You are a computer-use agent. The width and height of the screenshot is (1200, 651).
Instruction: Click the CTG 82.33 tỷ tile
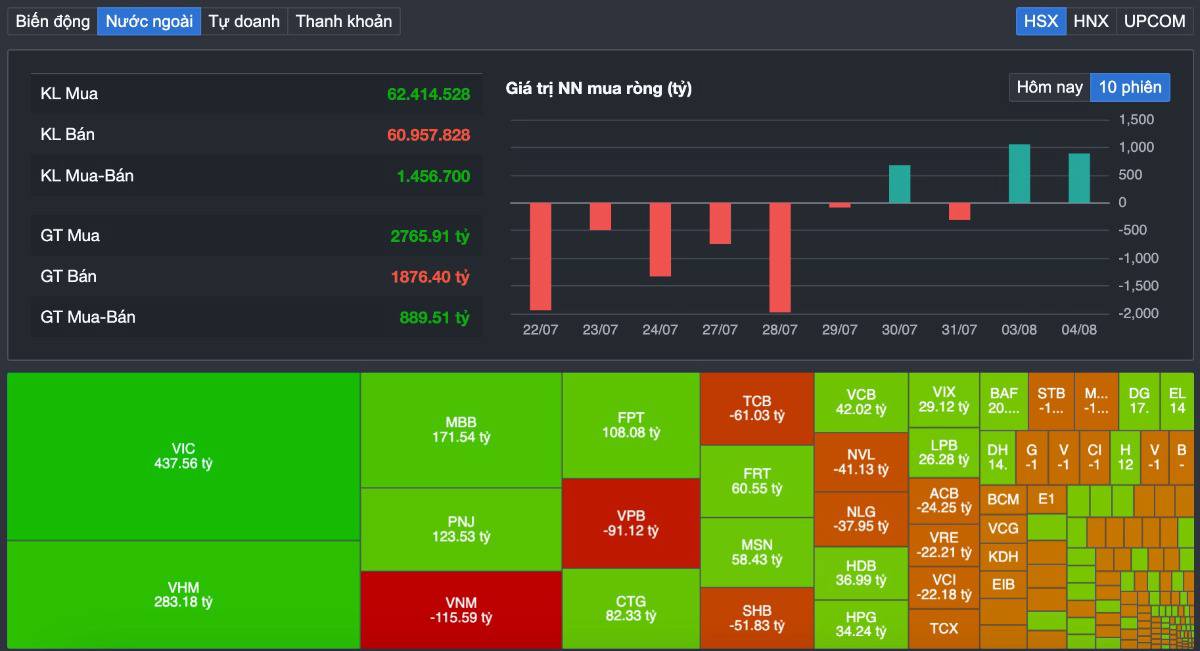(x=631, y=609)
